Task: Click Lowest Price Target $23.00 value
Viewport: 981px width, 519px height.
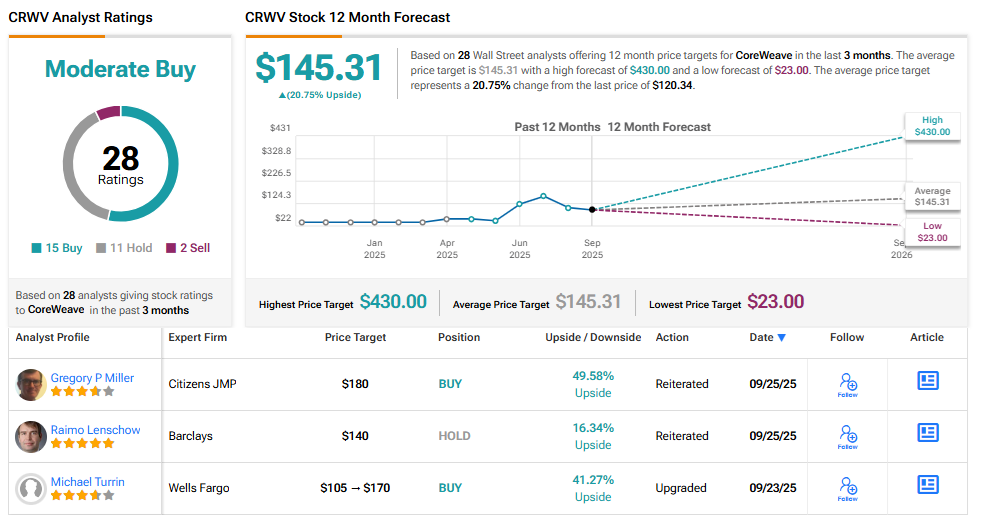Action: pyautogui.click(x=776, y=302)
